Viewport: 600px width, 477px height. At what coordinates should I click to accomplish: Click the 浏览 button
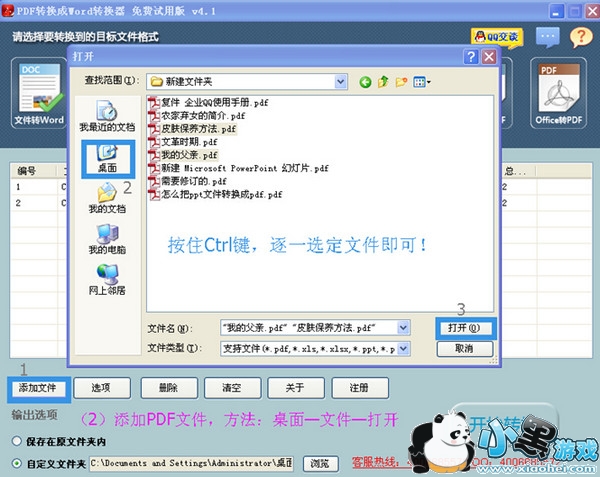pos(320,464)
